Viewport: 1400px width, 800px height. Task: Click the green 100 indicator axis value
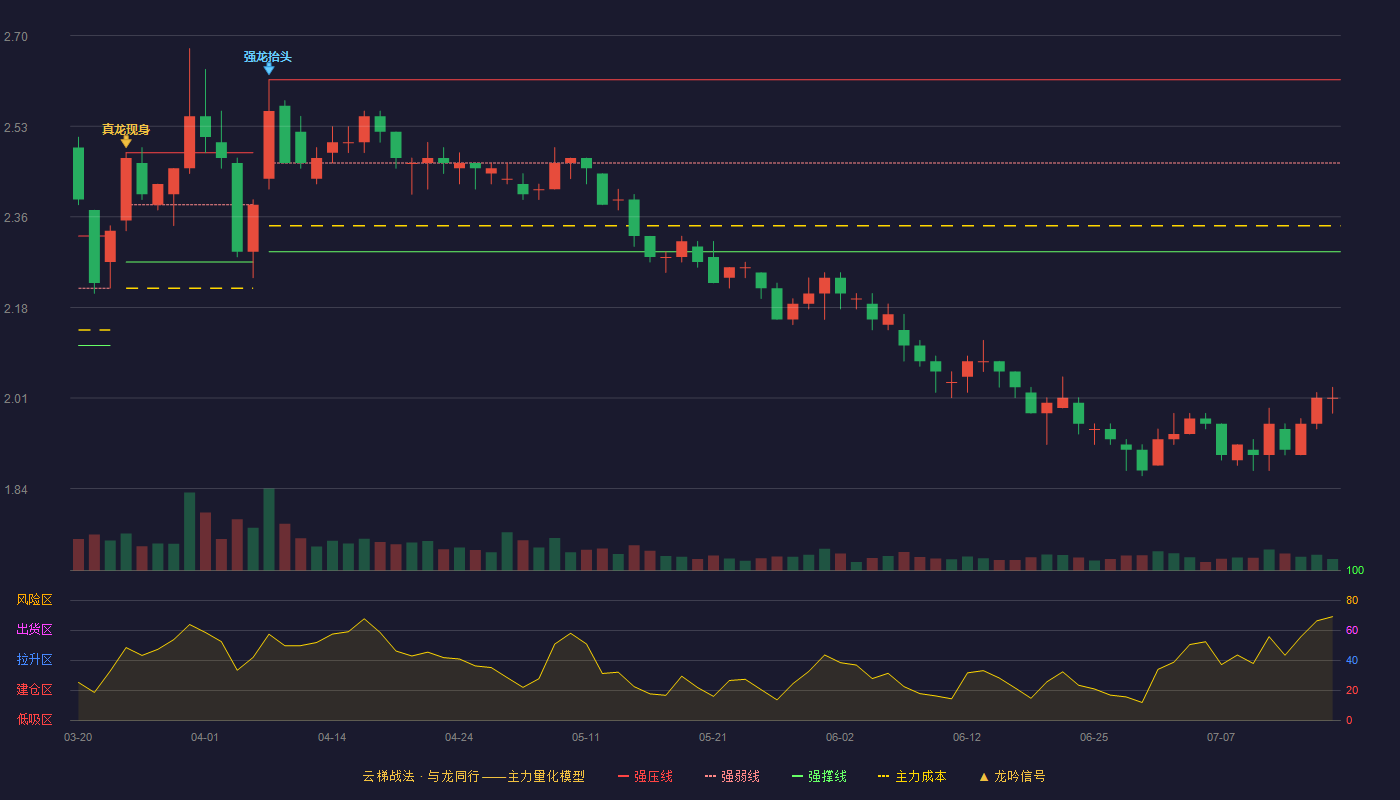[x=1355, y=571]
